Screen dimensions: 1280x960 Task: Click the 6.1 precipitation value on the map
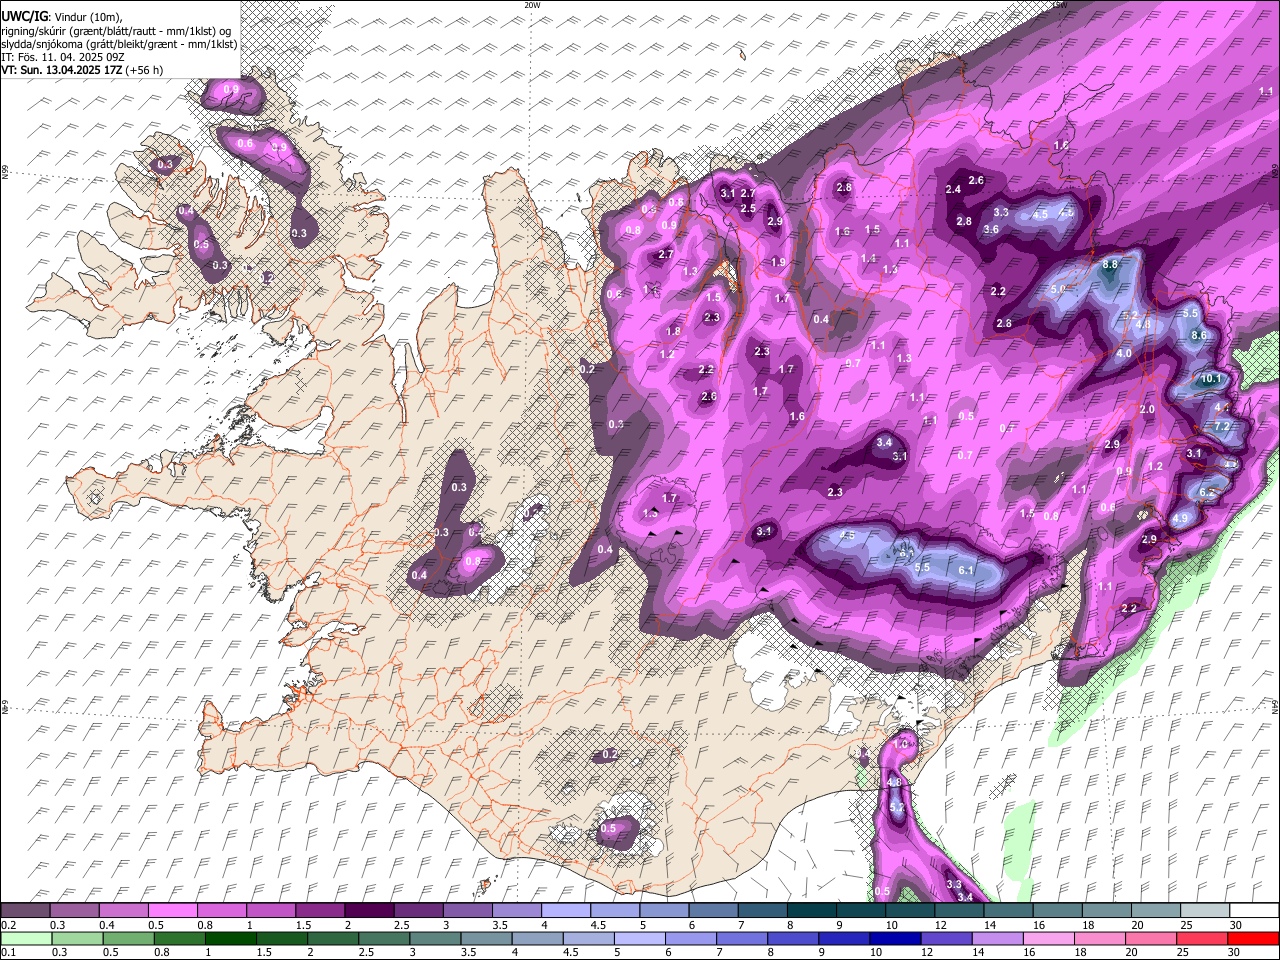click(x=966, y=570)
